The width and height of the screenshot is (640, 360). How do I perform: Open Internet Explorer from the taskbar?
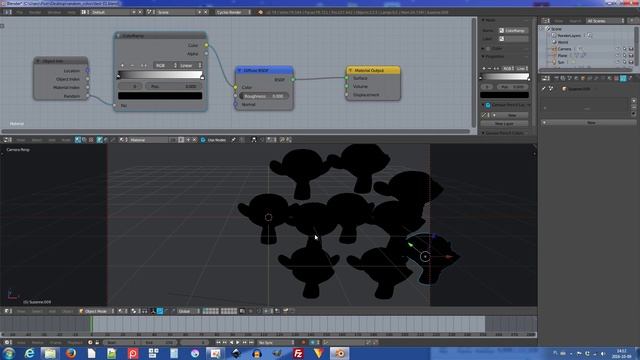click(x=29, y=353)
